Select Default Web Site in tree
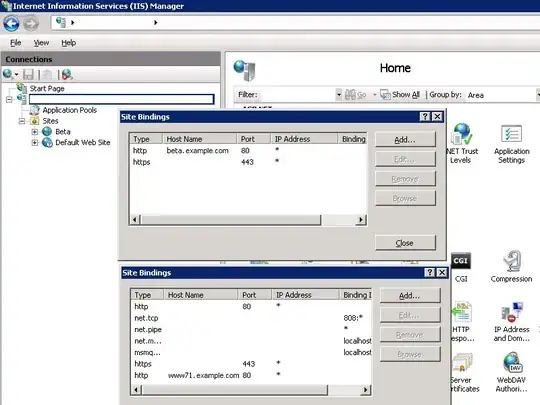 click(x=83, y=142)
